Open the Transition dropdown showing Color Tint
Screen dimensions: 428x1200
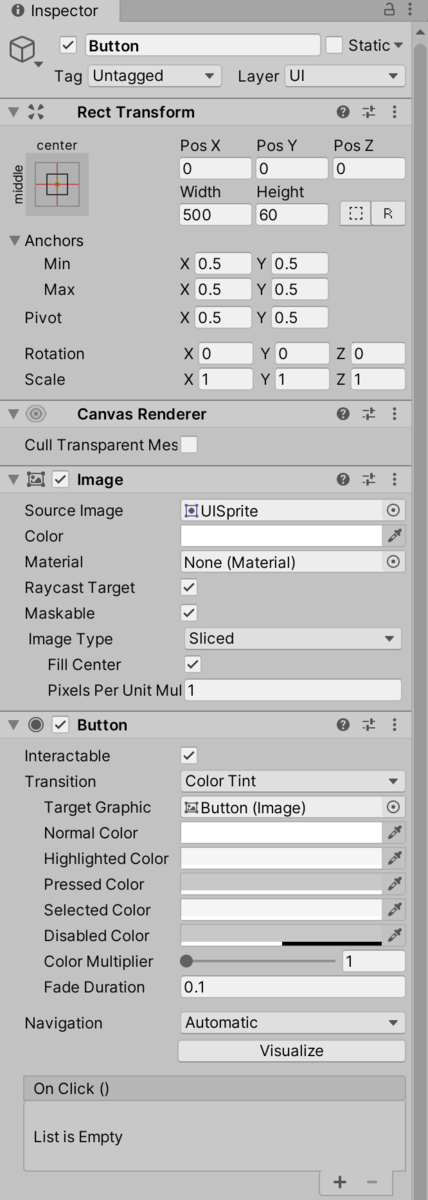pyautogui.click(x=293, y=782)
